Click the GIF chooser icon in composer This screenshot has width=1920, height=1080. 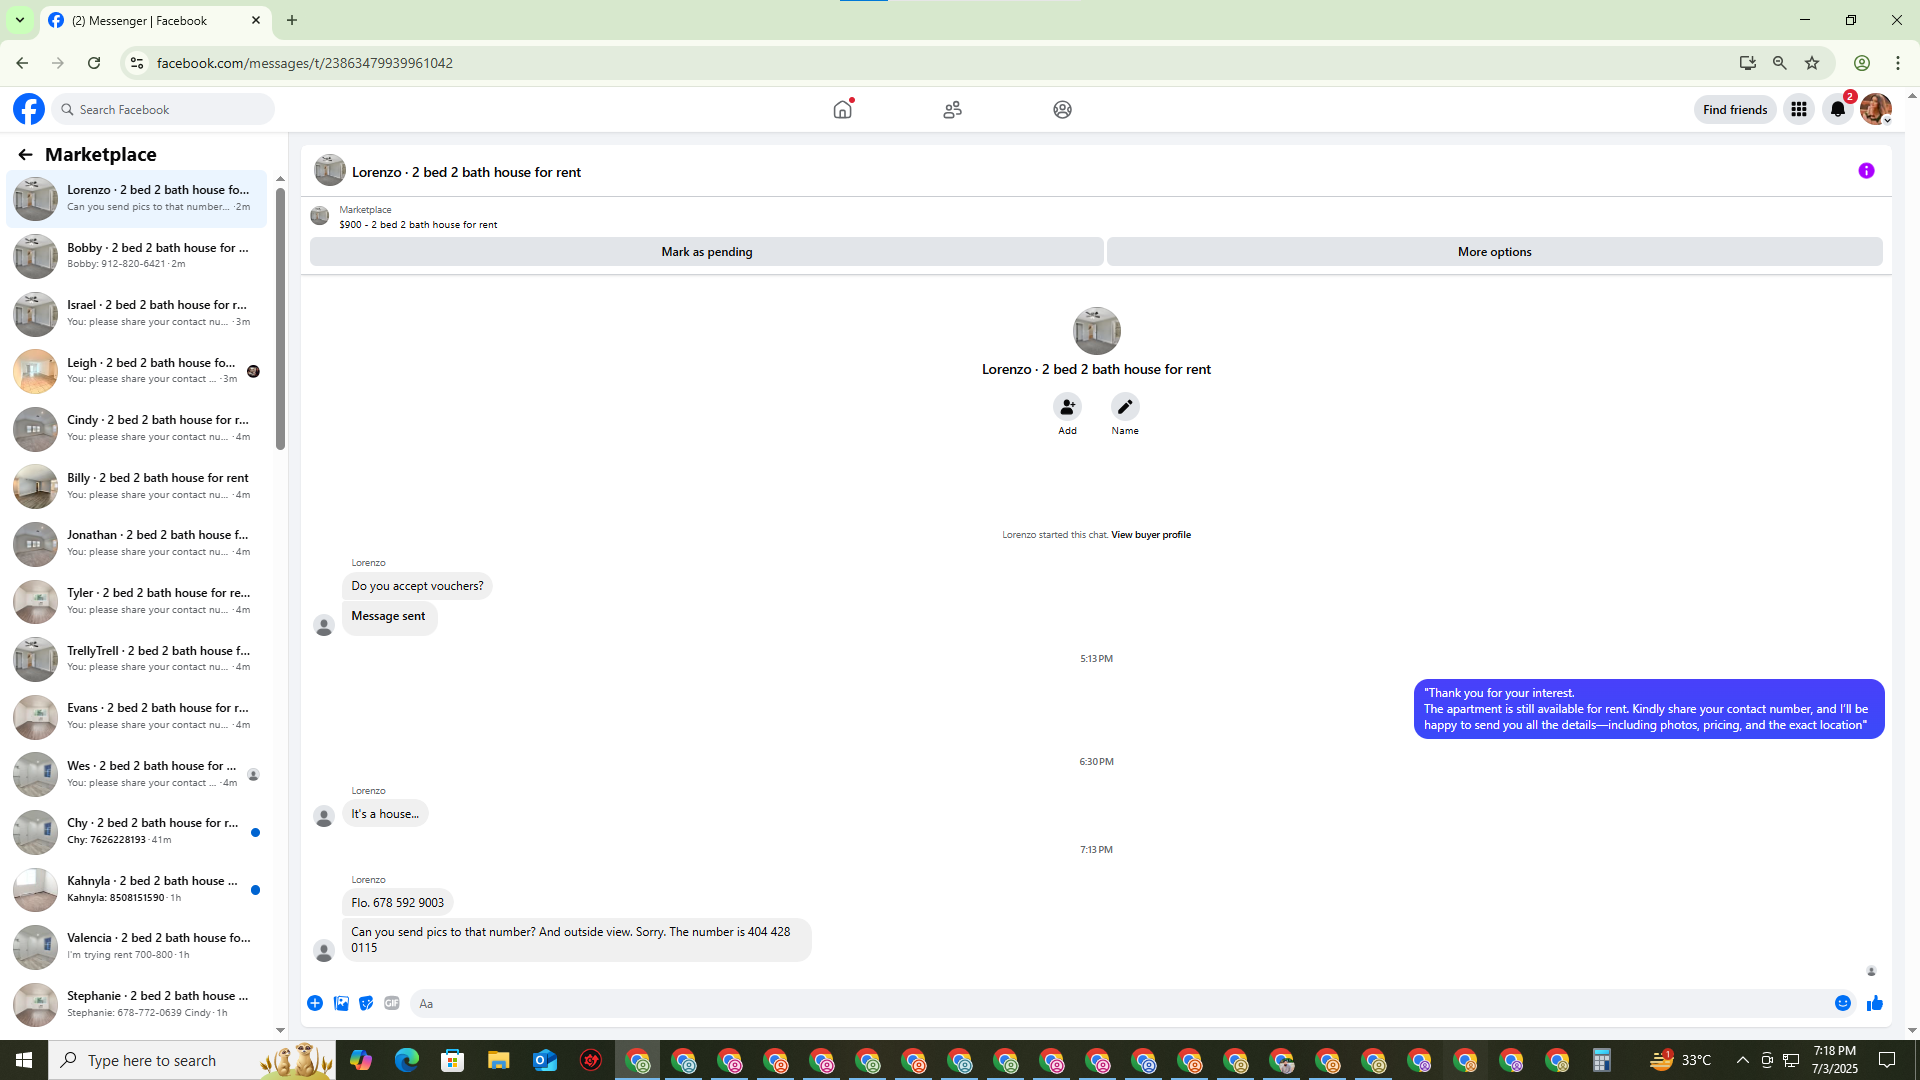pos(392,1003)
